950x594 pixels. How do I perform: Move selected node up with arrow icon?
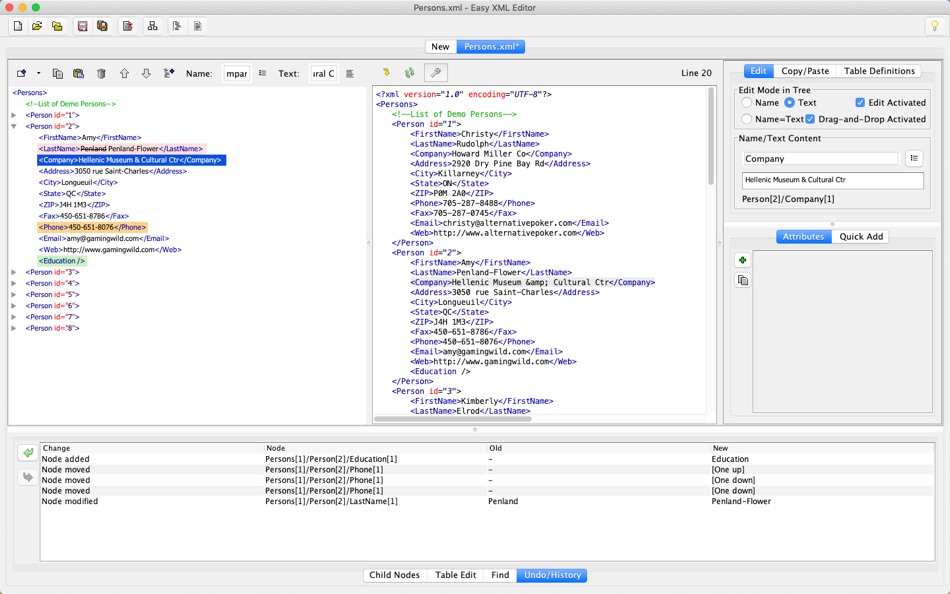point(124,73)
